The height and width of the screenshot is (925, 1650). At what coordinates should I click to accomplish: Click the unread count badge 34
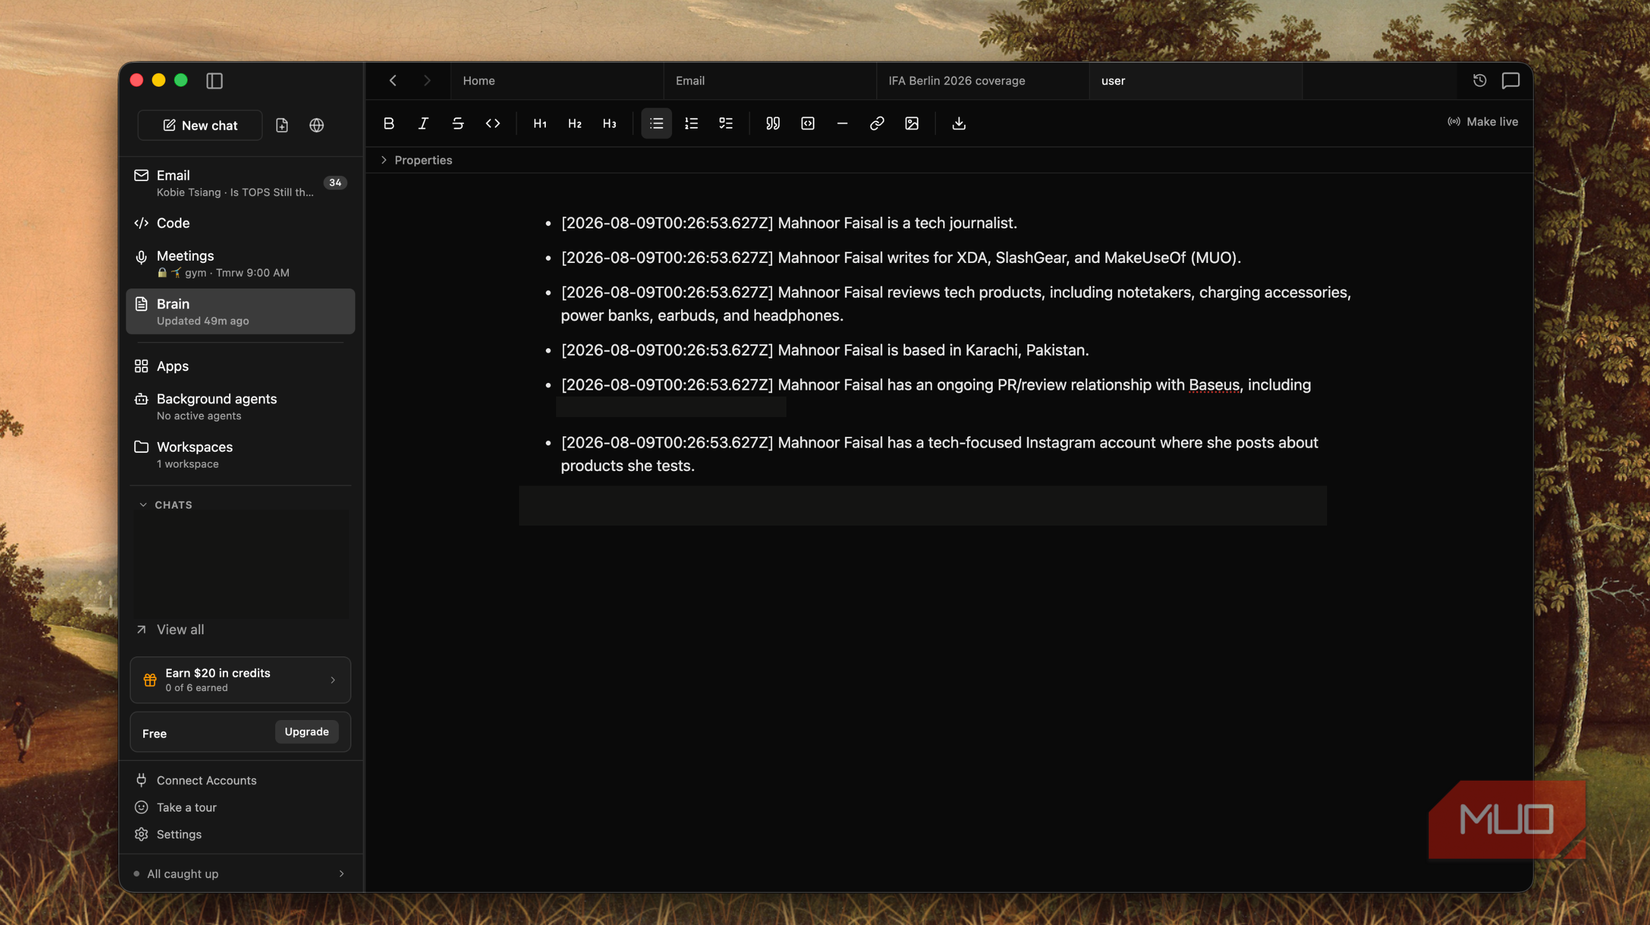tap(335, 183)
